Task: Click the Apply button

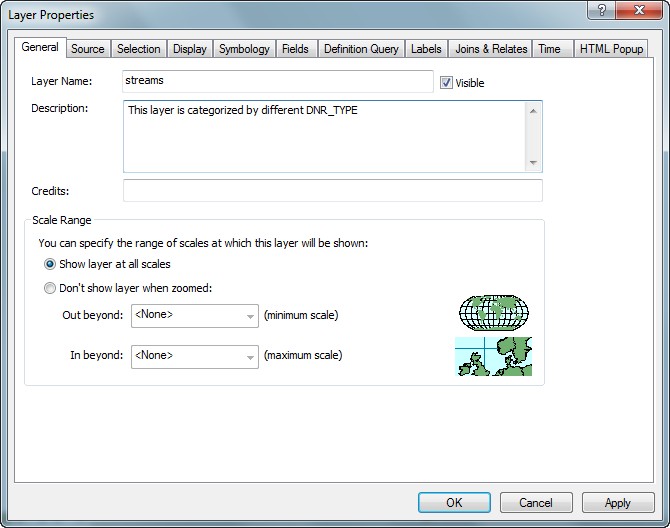Action: click(x=617, y=503)
